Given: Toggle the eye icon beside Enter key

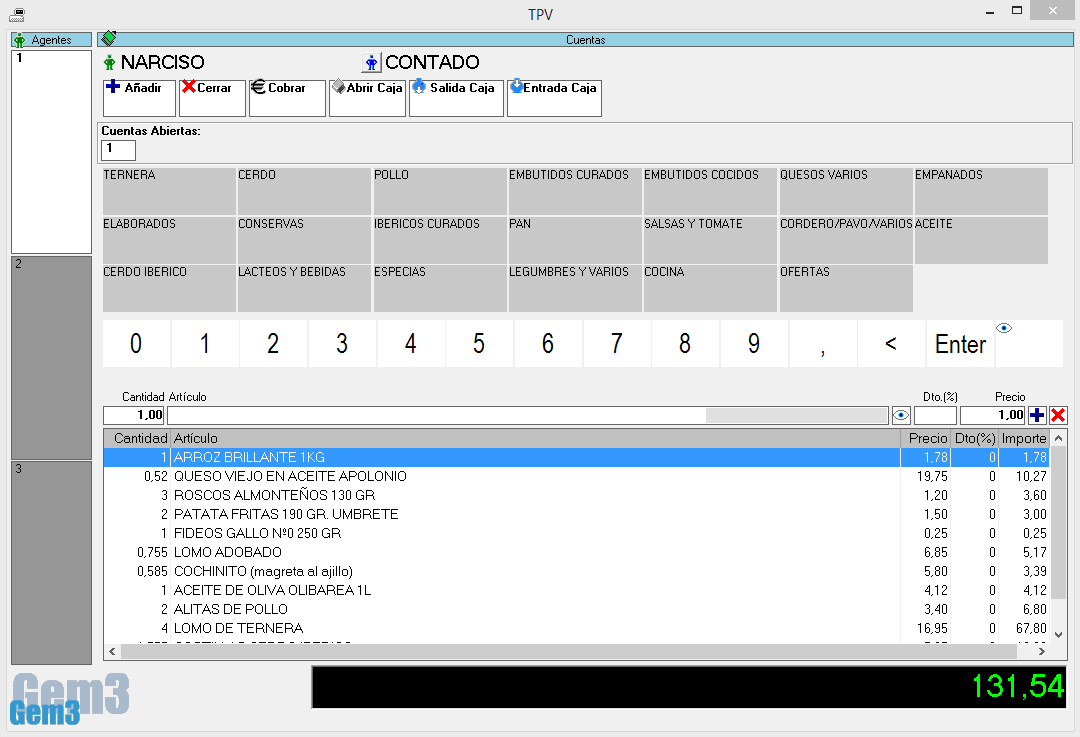Looking at the screenshot, I should click(x=1004, y=328).
